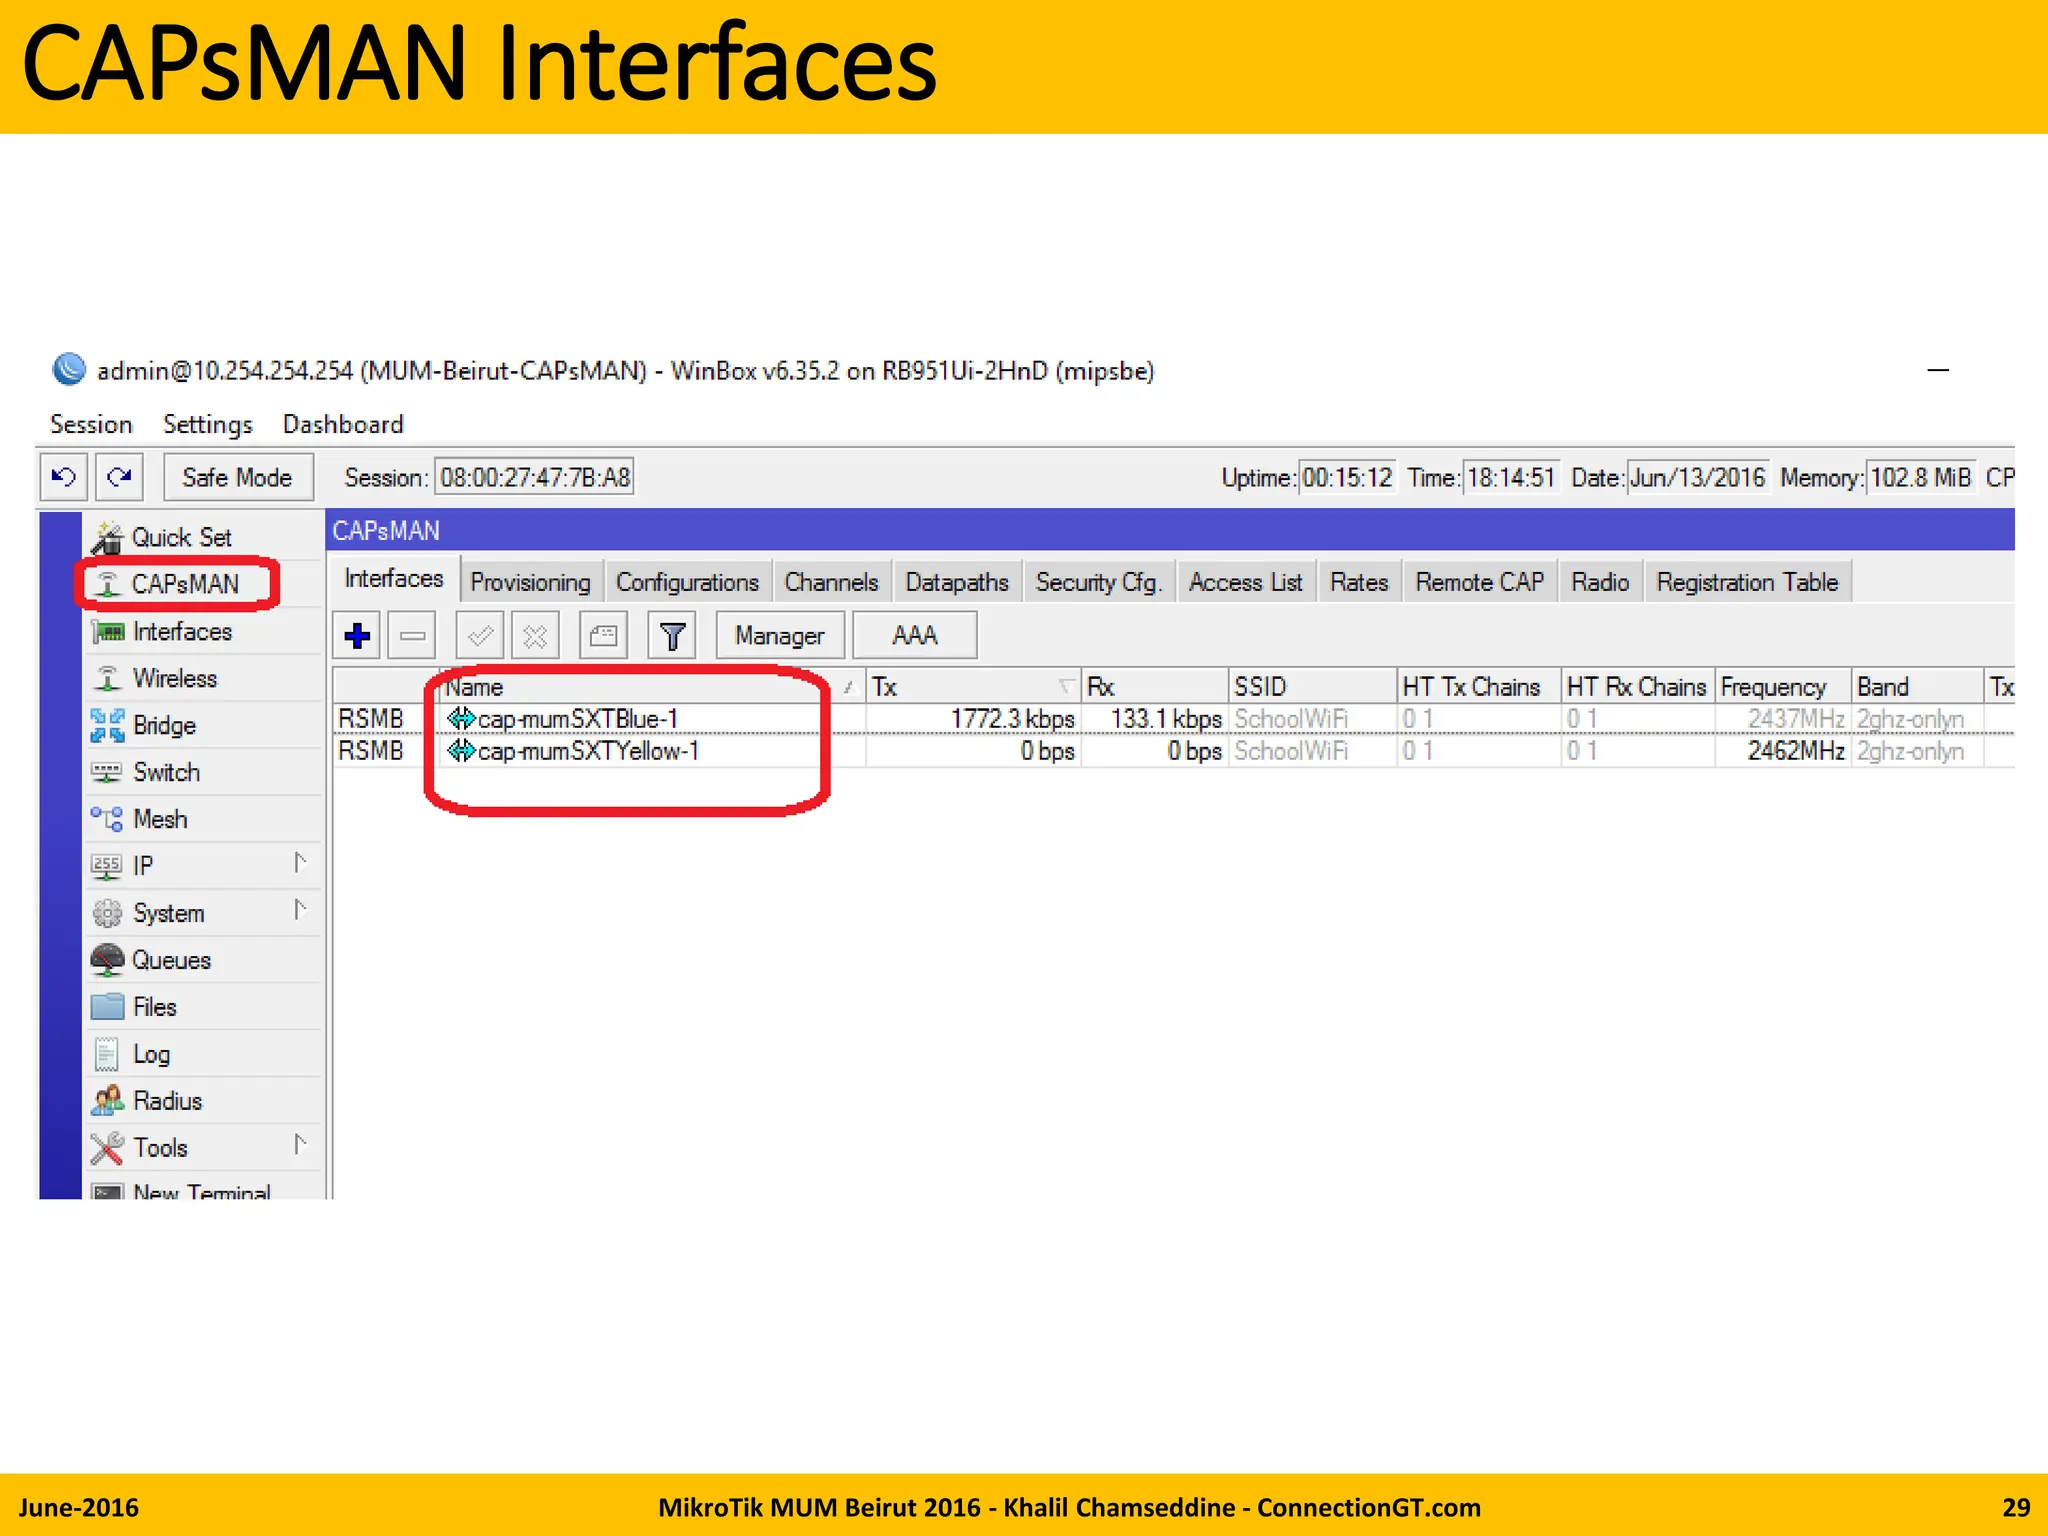Expand the Tools submenu arrow
Screen dimensions: 2048x1536
click(299, 1145)
